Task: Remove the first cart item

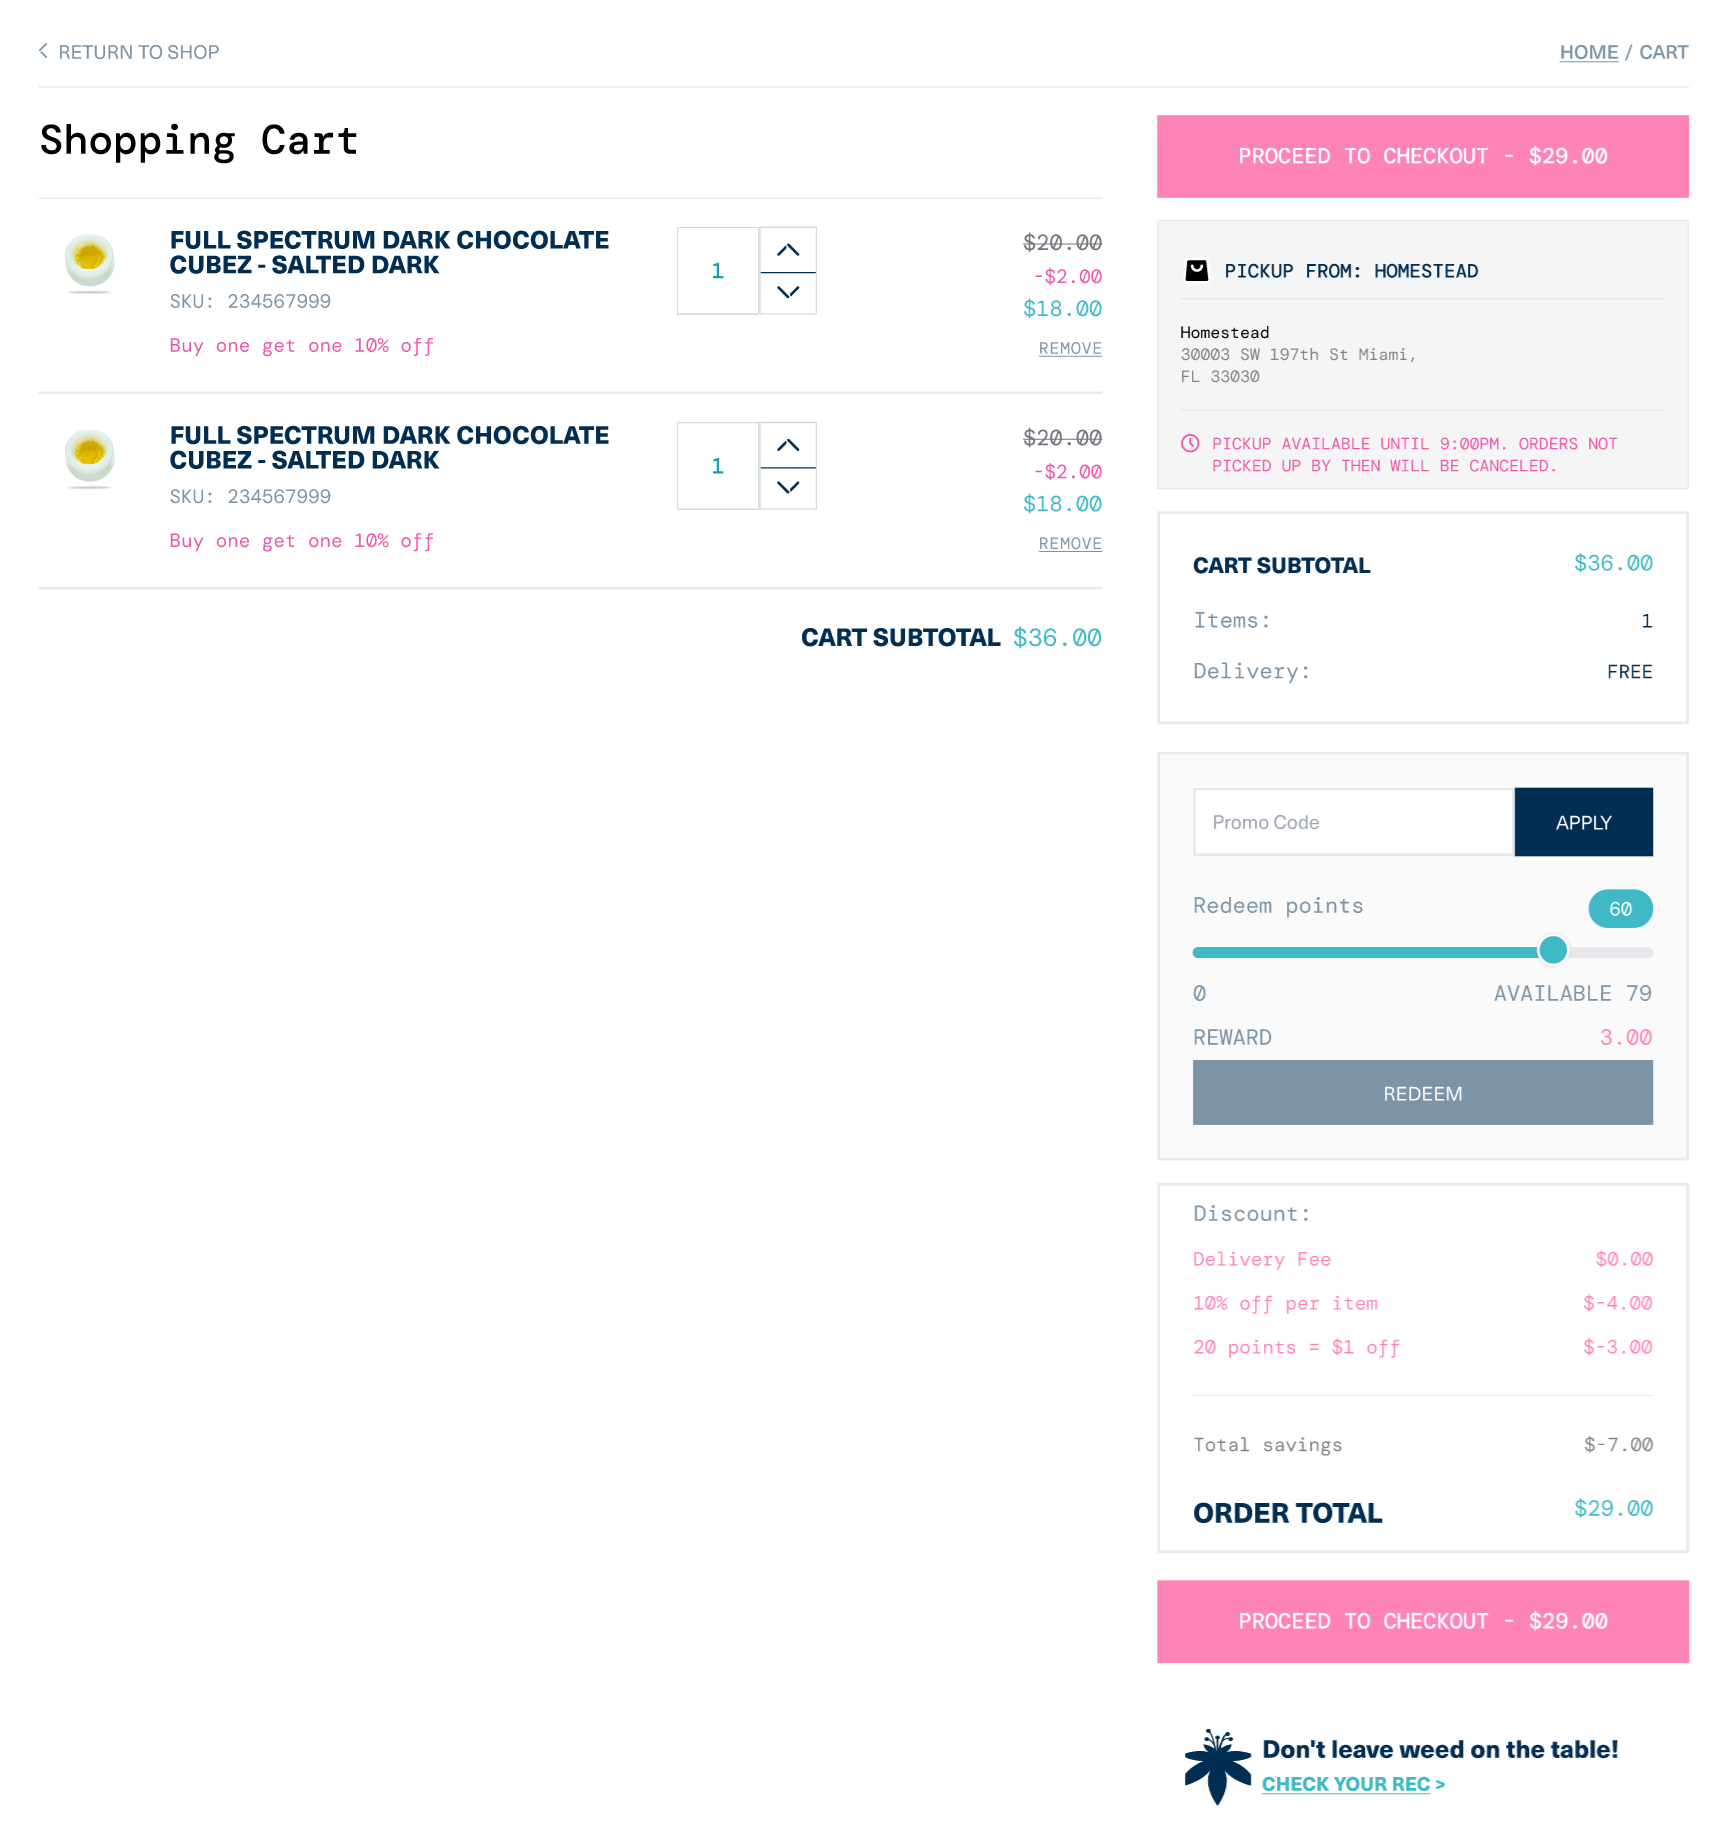Action: (1070, 348)
